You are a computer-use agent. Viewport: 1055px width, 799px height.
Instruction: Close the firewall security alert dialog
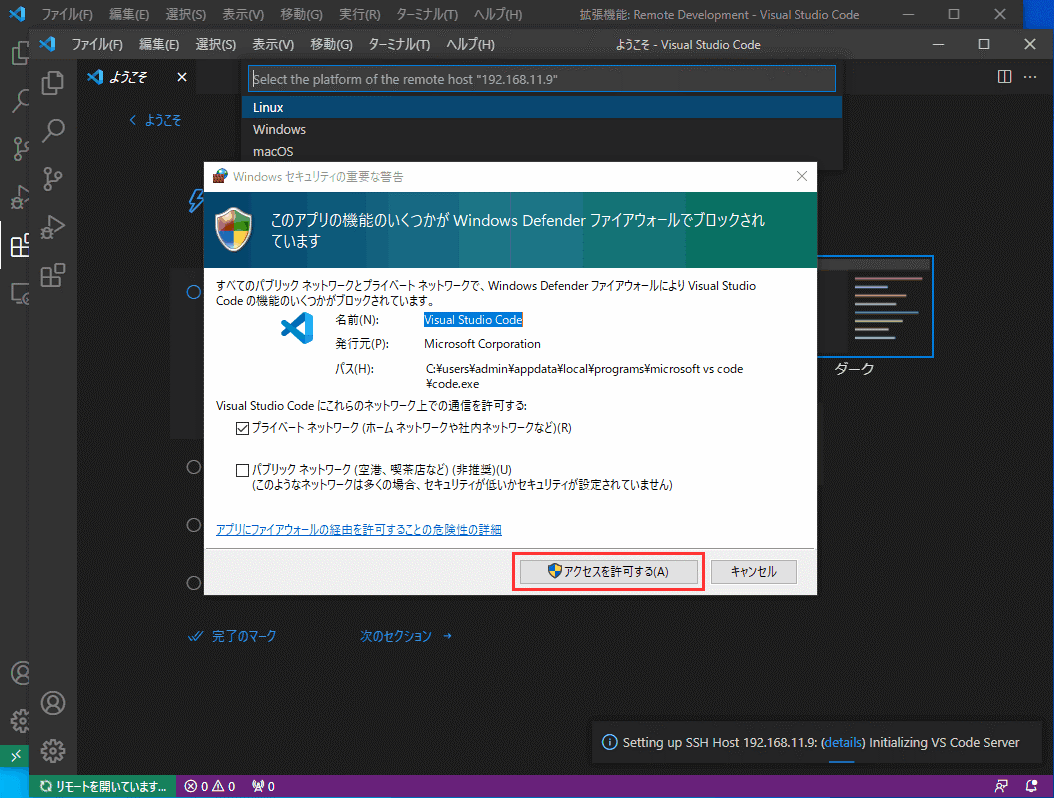[x=801, y=176]
